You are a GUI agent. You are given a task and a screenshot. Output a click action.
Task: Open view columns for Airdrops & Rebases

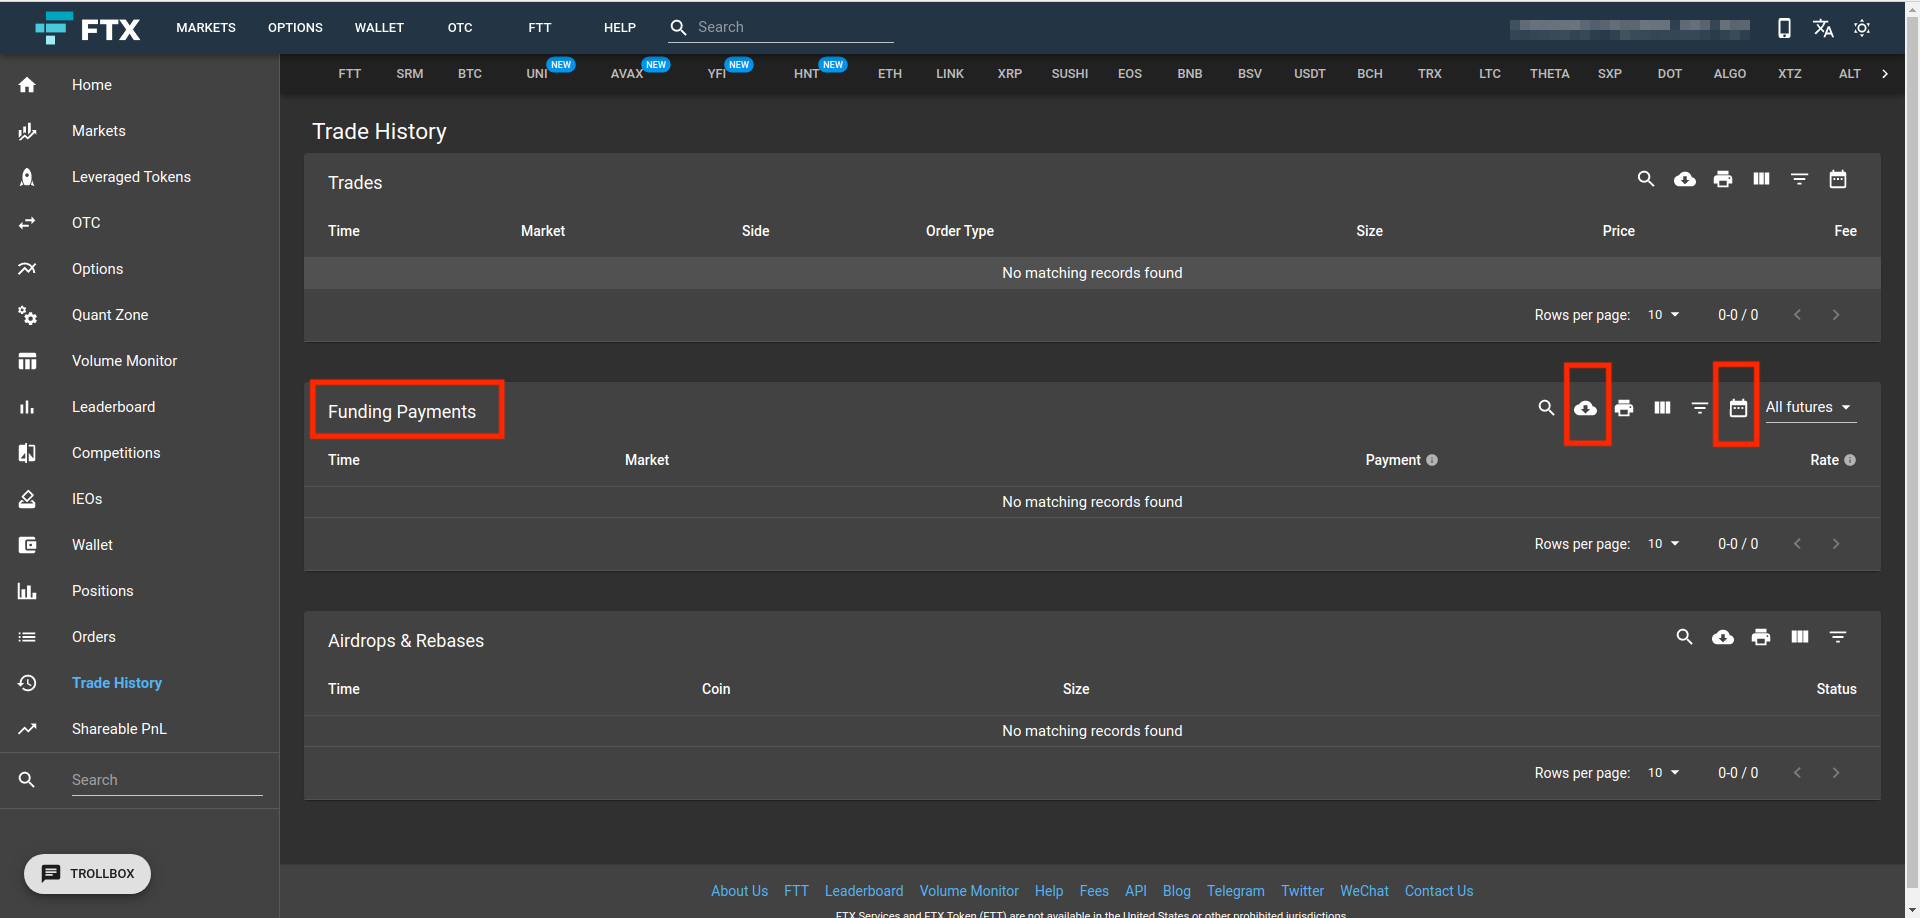[1800, 637]
